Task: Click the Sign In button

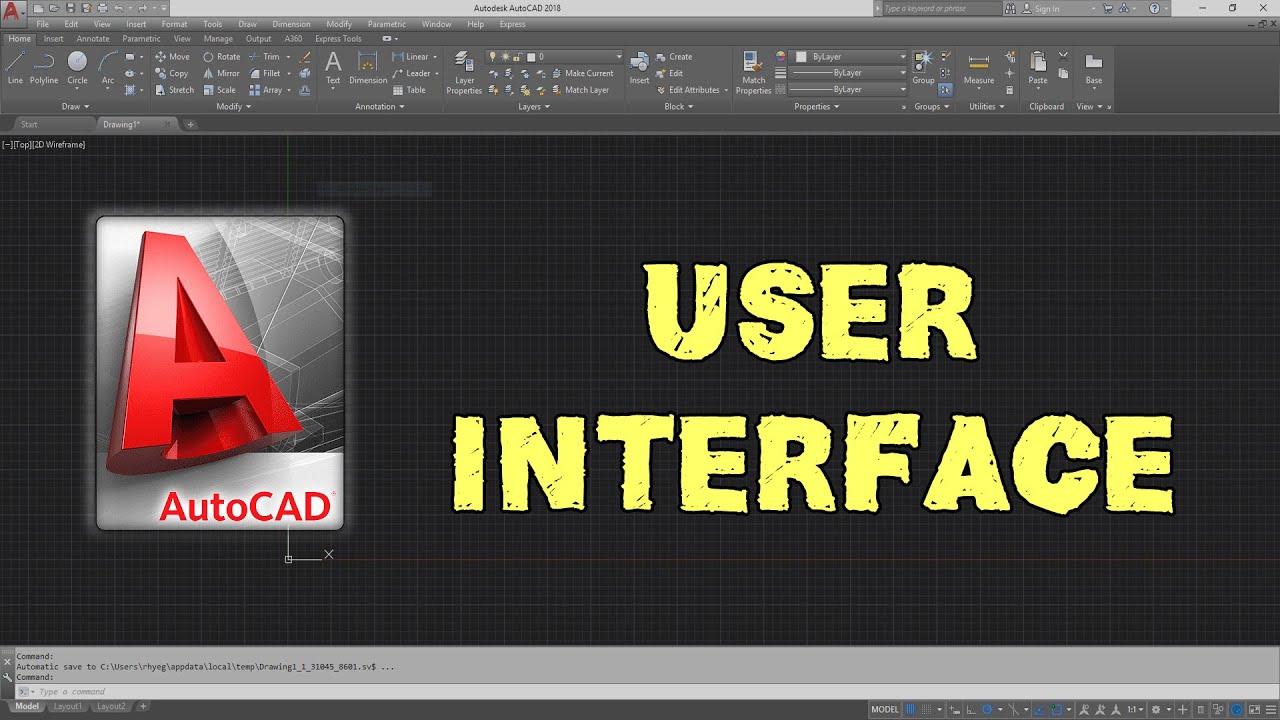Action: 1041,8
